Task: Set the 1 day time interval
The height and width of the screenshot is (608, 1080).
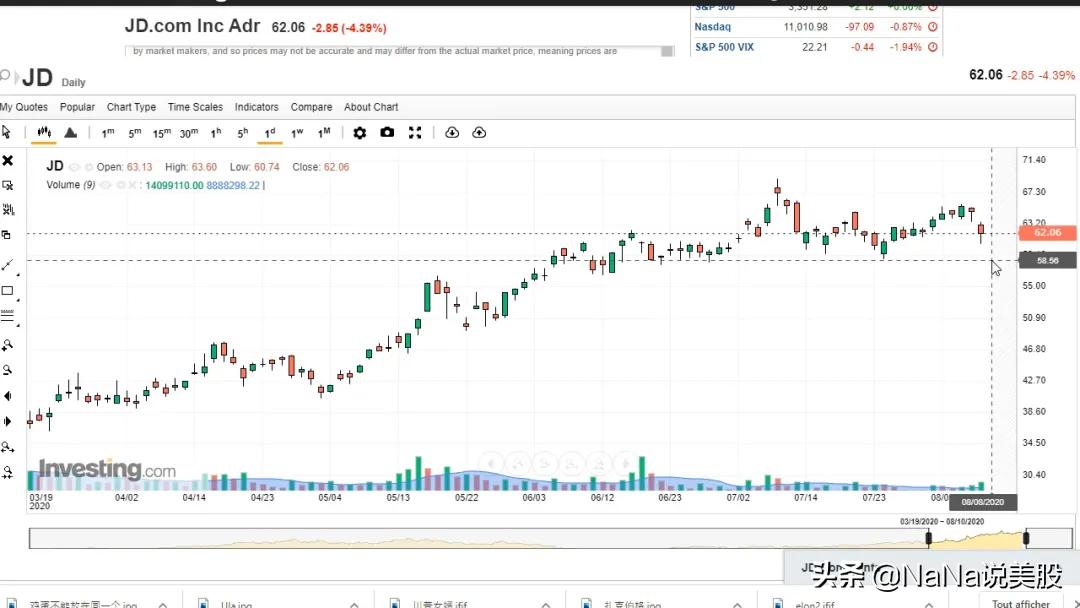Action: click(x=269, y=133)
